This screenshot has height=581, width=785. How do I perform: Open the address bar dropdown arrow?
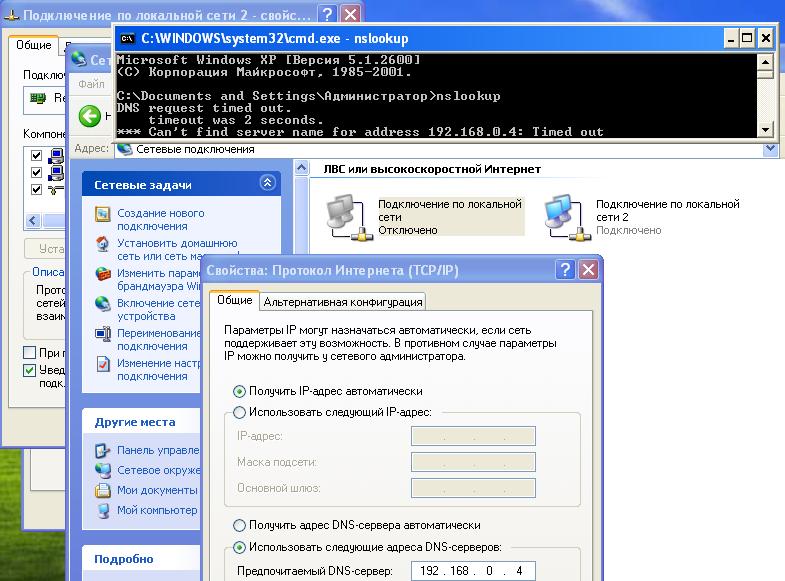coord(770,149)
